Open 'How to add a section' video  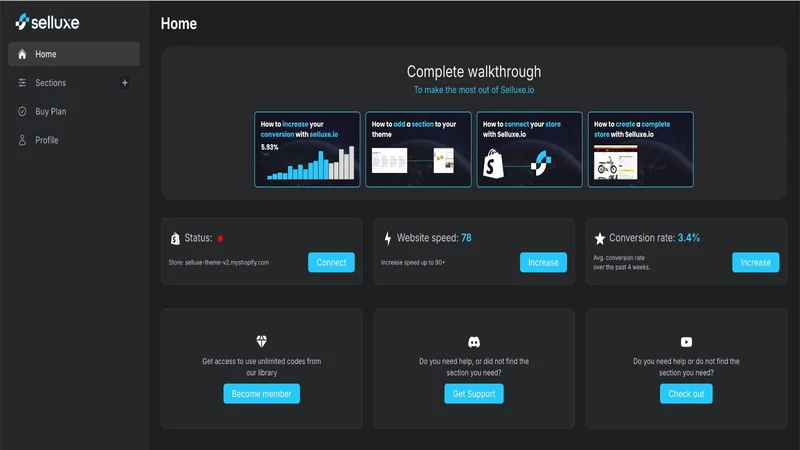[x=418, y=149]
